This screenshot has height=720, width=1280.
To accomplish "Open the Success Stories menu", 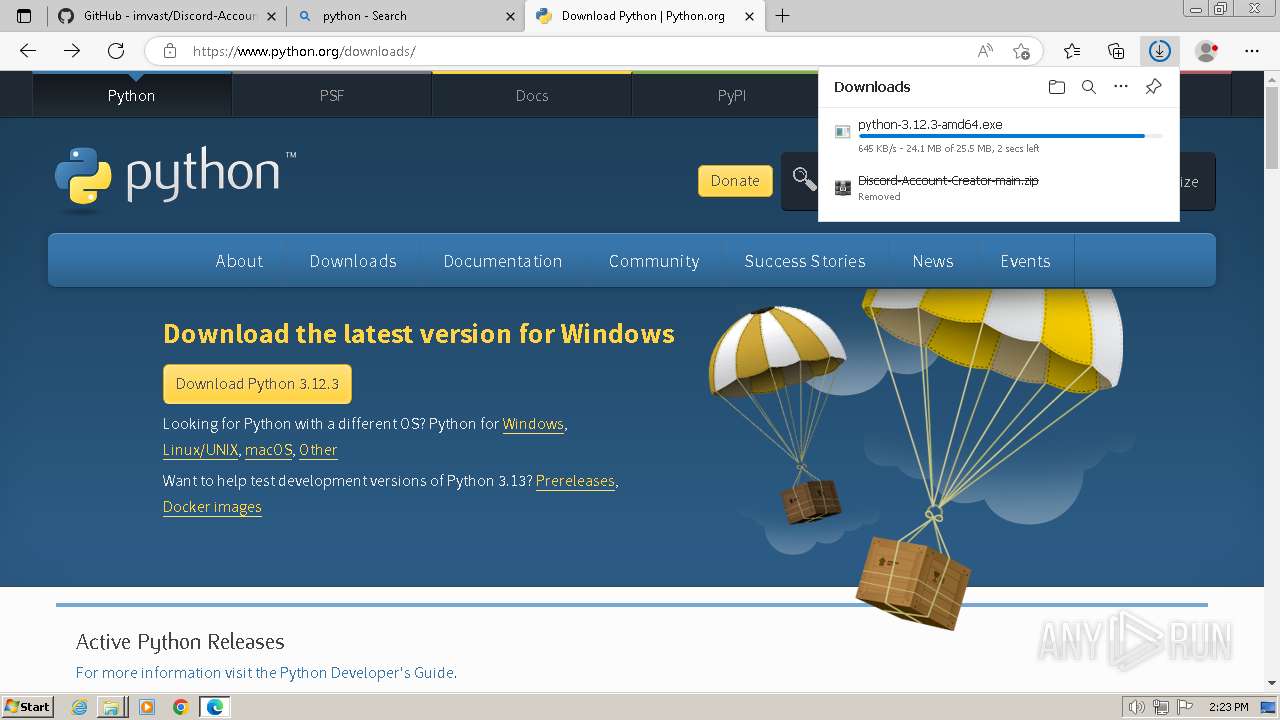I will point(805,261).
